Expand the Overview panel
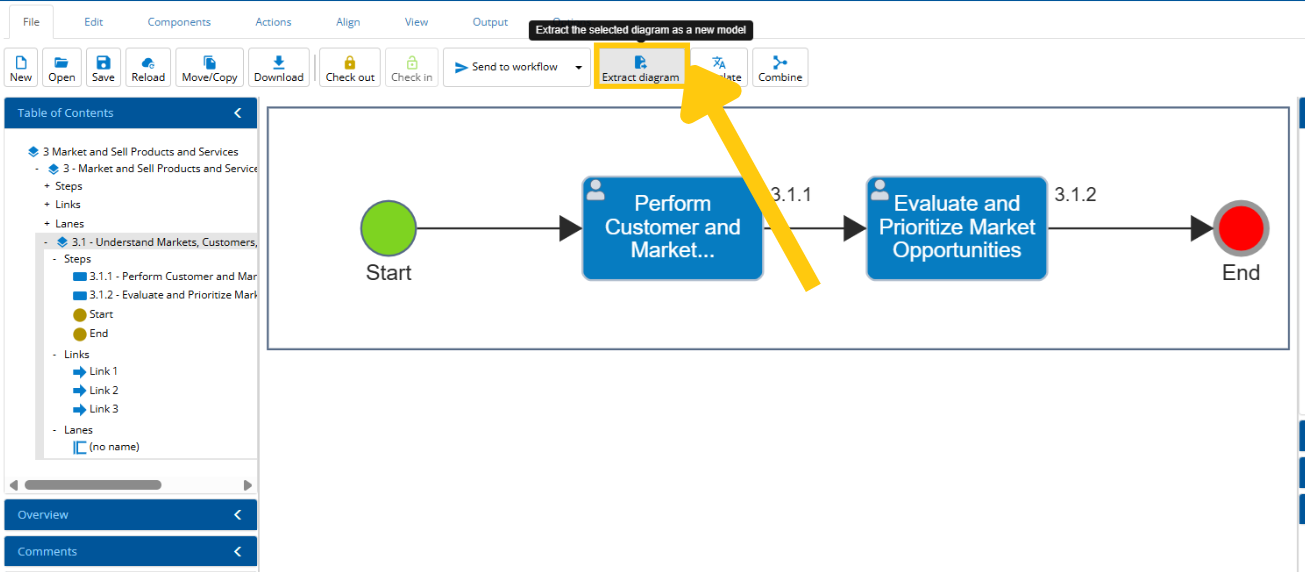The image size is (1305, 572). (x=237, y=515)
